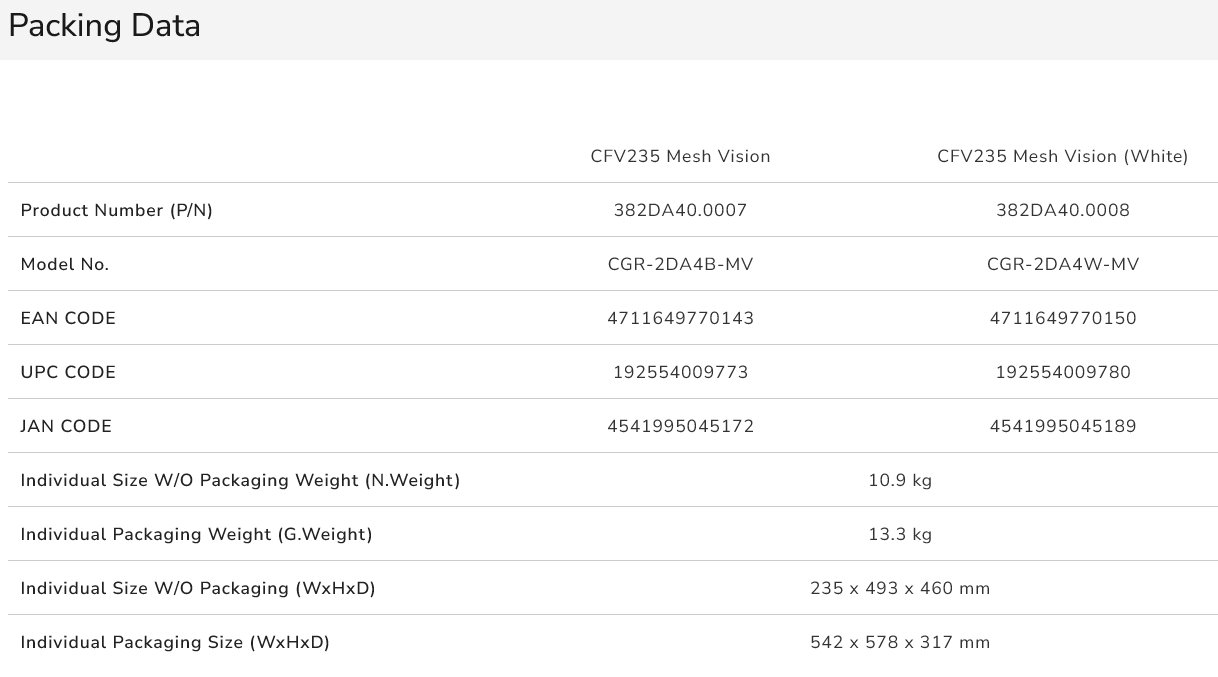Select the CFV235 Mesh Vision column header
The width and height of the screenshot is (1218, 677).
coord(680,156)
